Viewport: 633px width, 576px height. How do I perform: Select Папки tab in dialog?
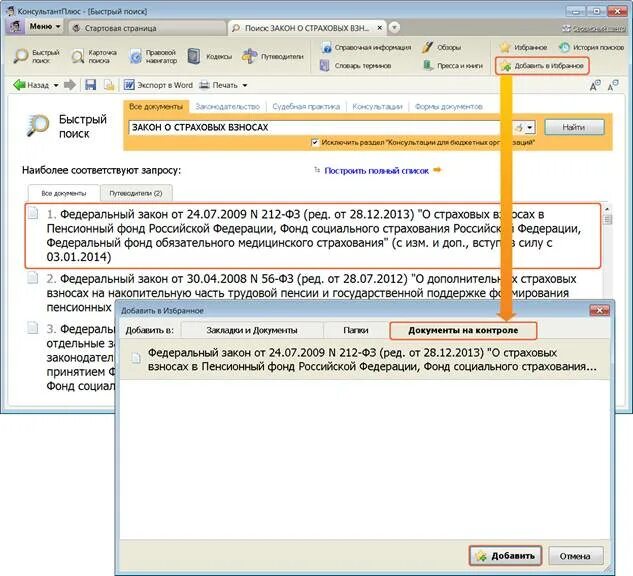356,330
